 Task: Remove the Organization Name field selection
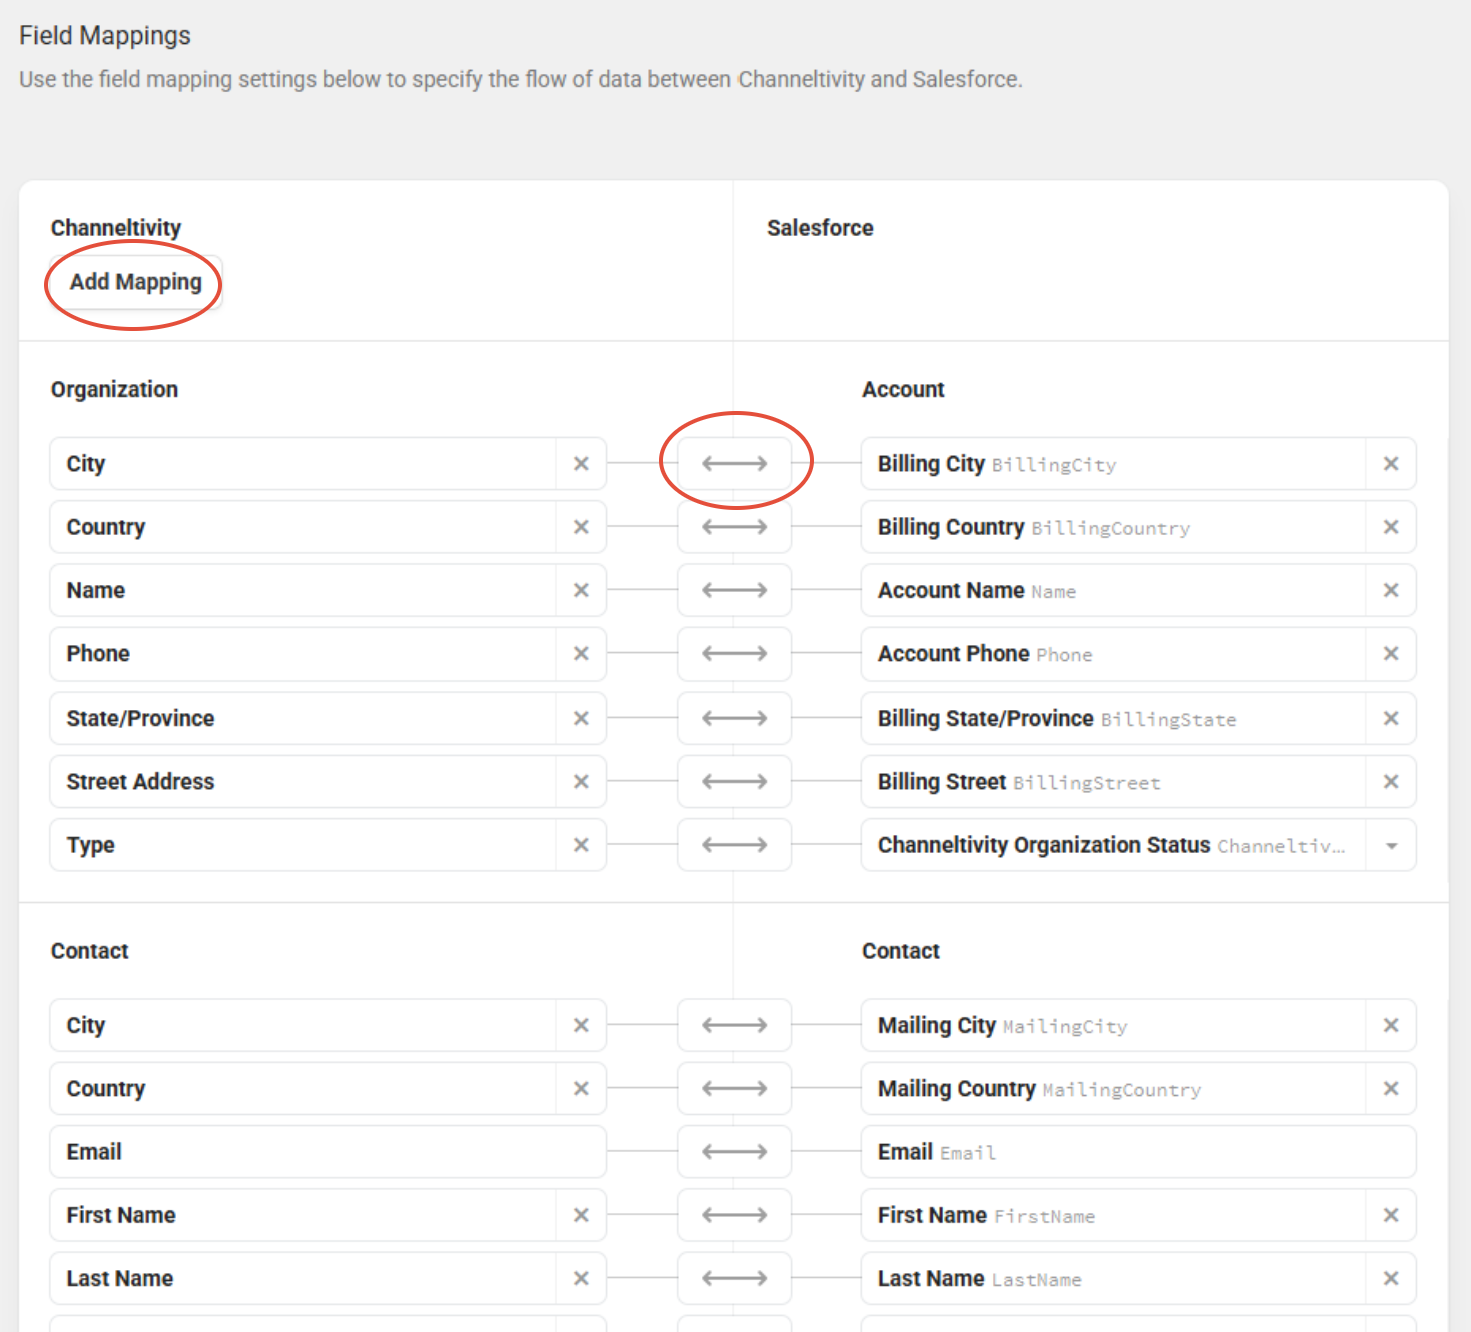tap(581, 590)
